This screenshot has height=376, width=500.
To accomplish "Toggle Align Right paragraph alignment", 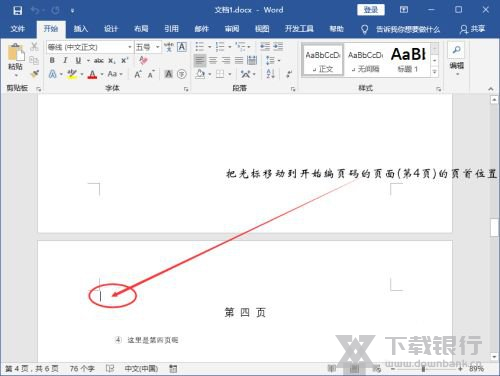I will (226, 60).
